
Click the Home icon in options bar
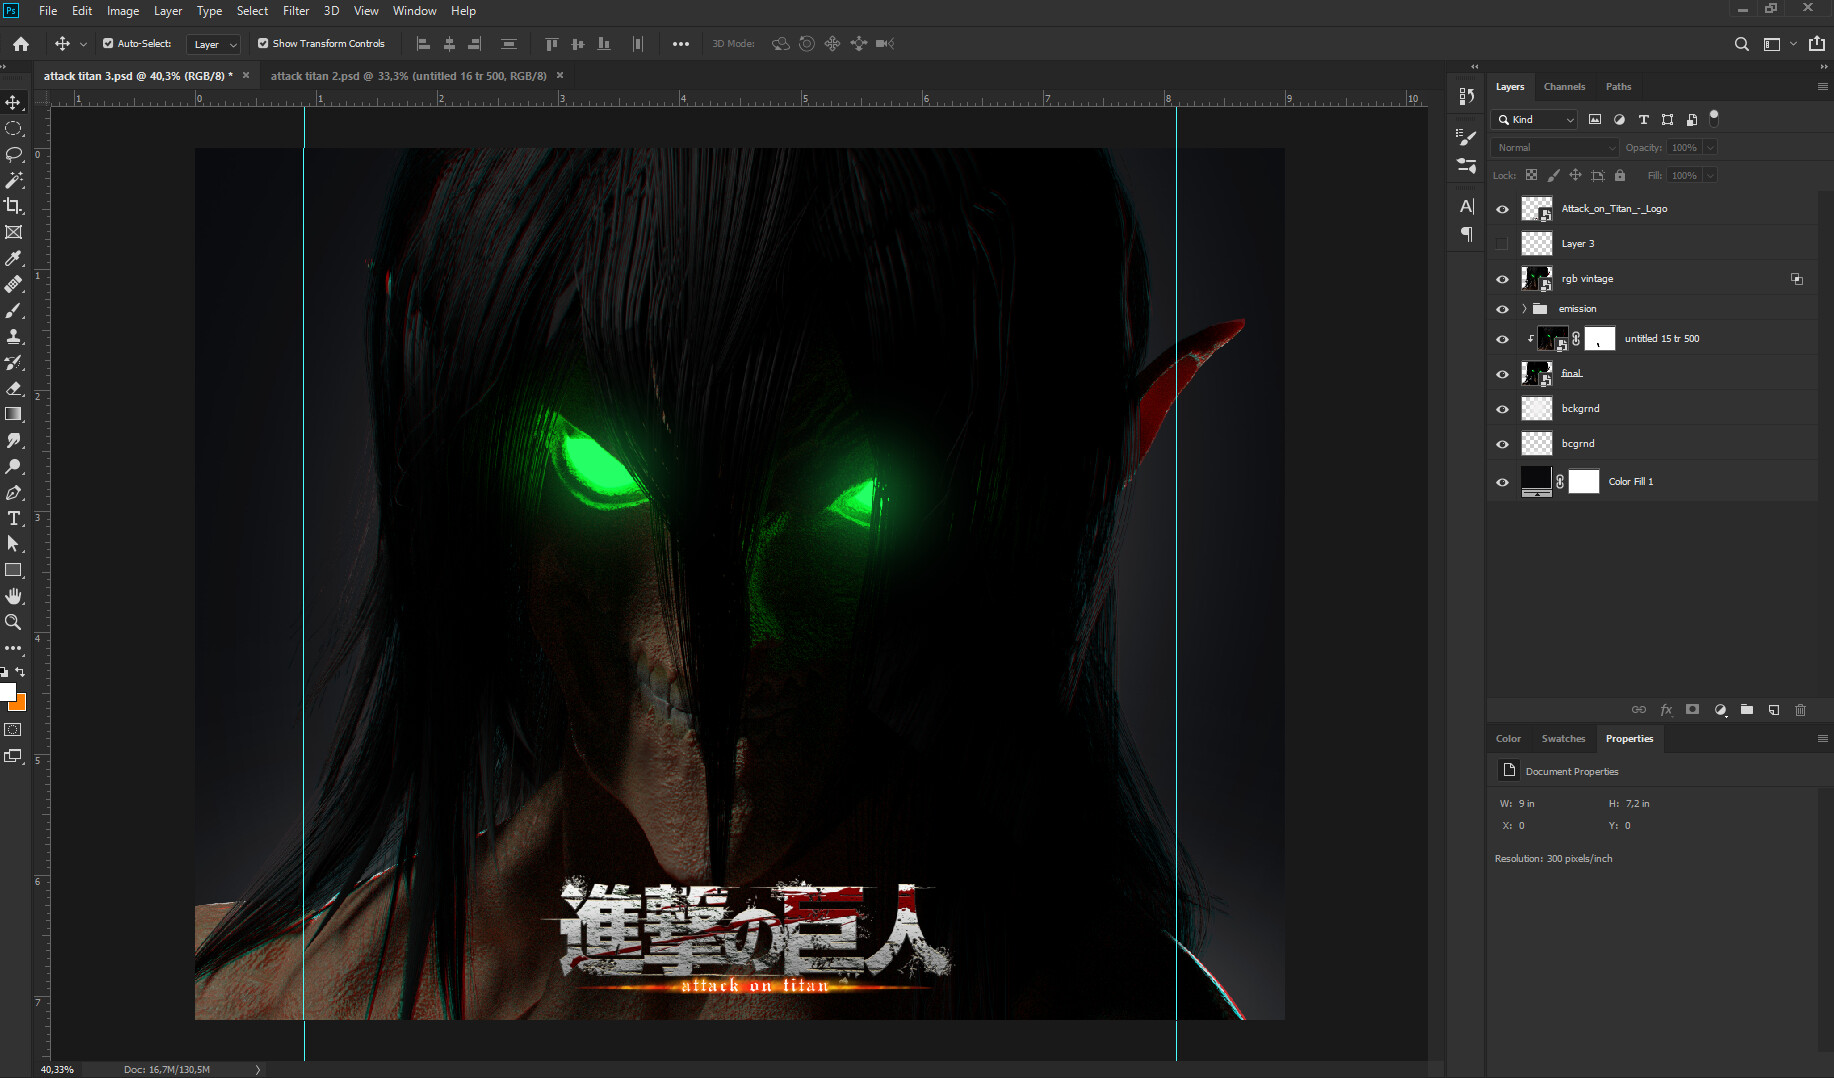point(21,44)
